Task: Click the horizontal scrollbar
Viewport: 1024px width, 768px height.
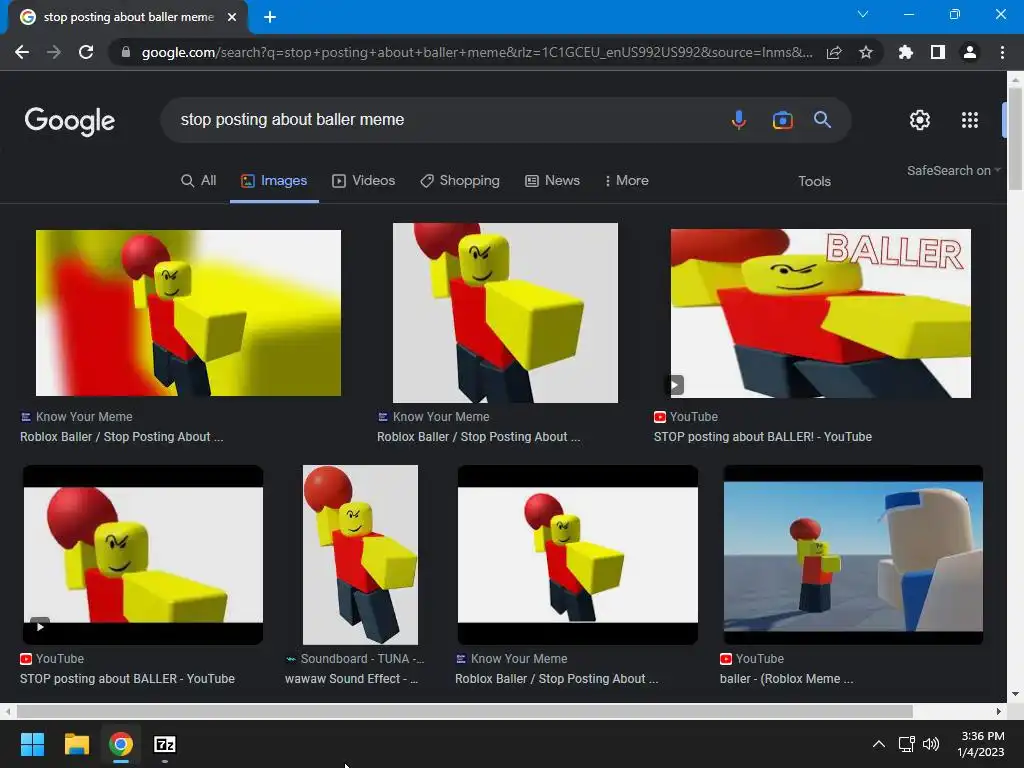Action: [464, 711]
